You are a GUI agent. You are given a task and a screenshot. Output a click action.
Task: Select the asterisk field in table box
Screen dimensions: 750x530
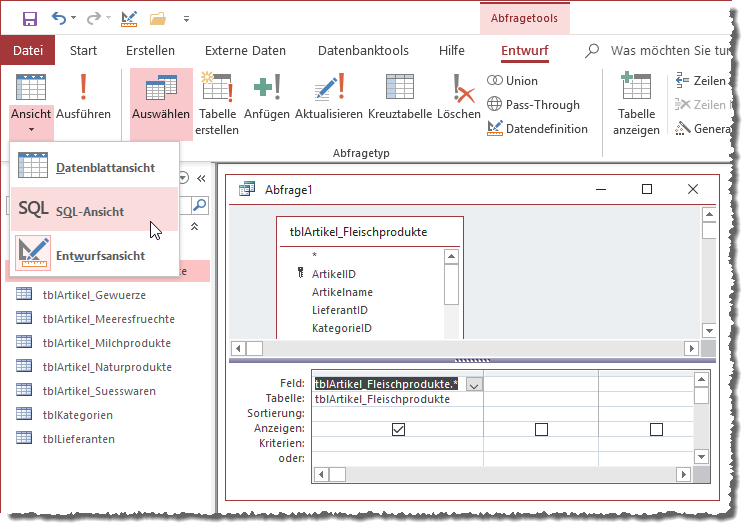(314, 255)
